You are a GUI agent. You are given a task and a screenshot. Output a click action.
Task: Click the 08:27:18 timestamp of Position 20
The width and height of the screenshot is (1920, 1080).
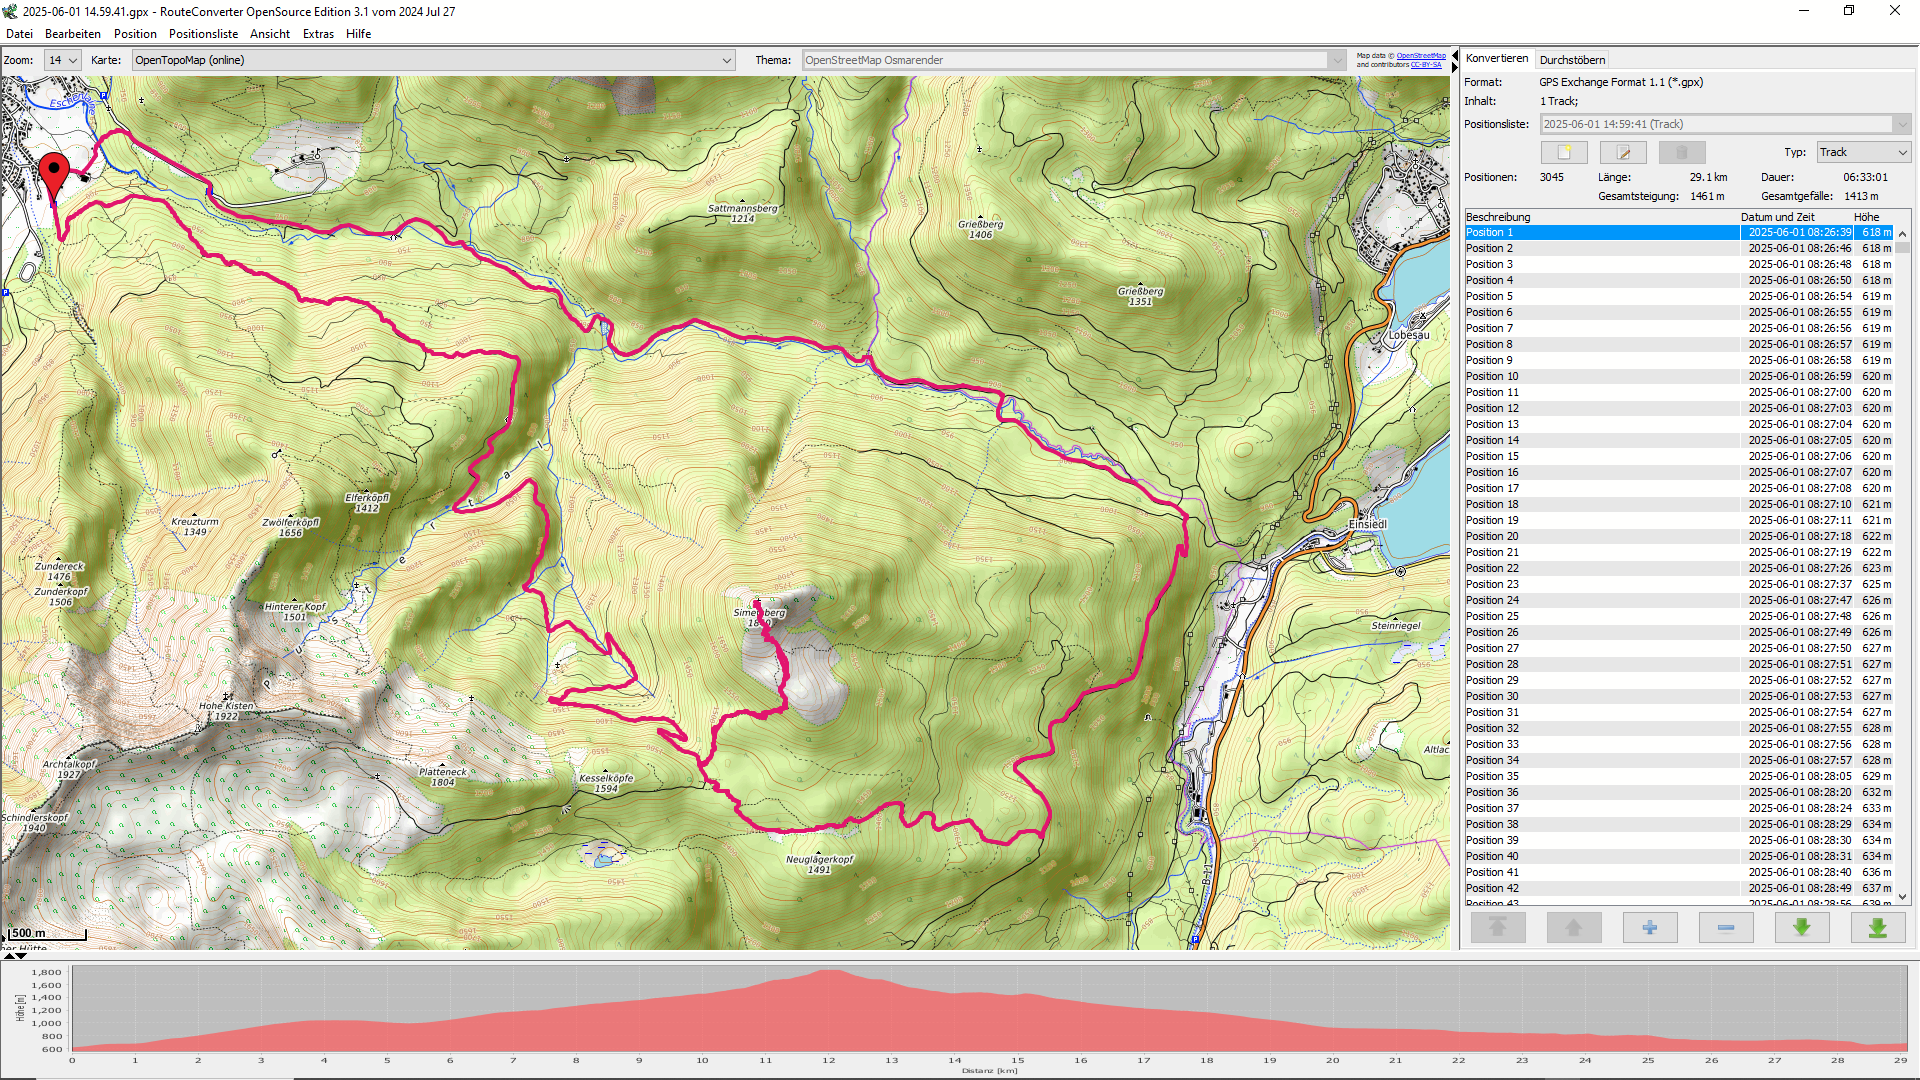(1799, 536)
